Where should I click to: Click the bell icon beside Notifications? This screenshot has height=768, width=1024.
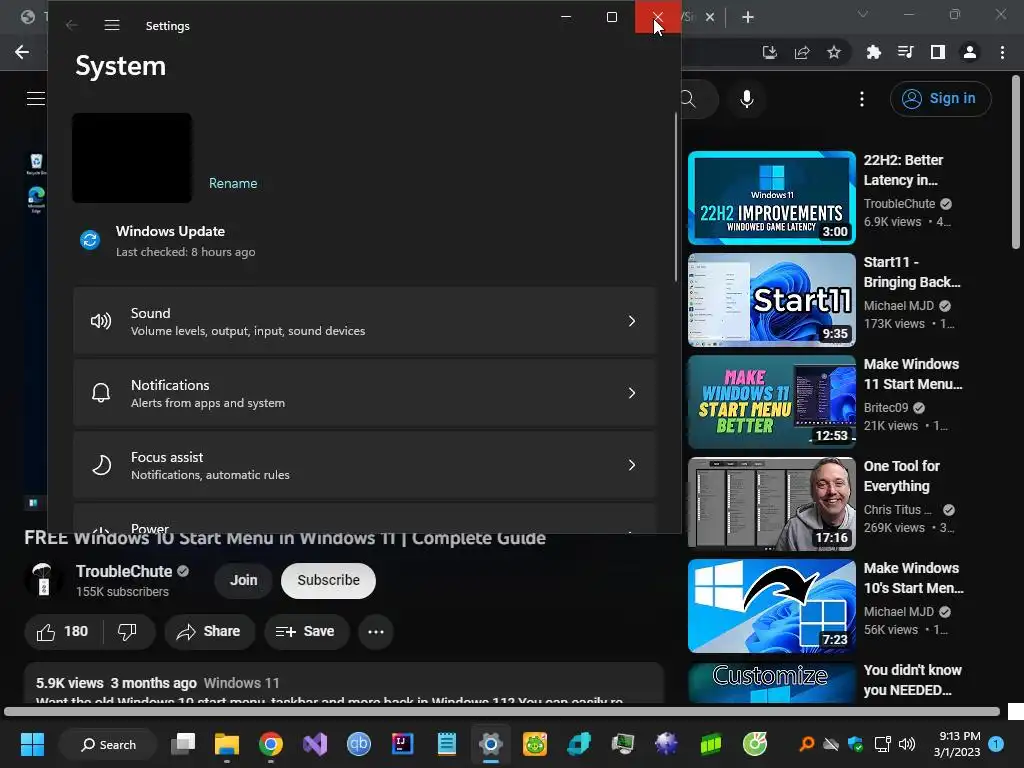tap(101, 393)
